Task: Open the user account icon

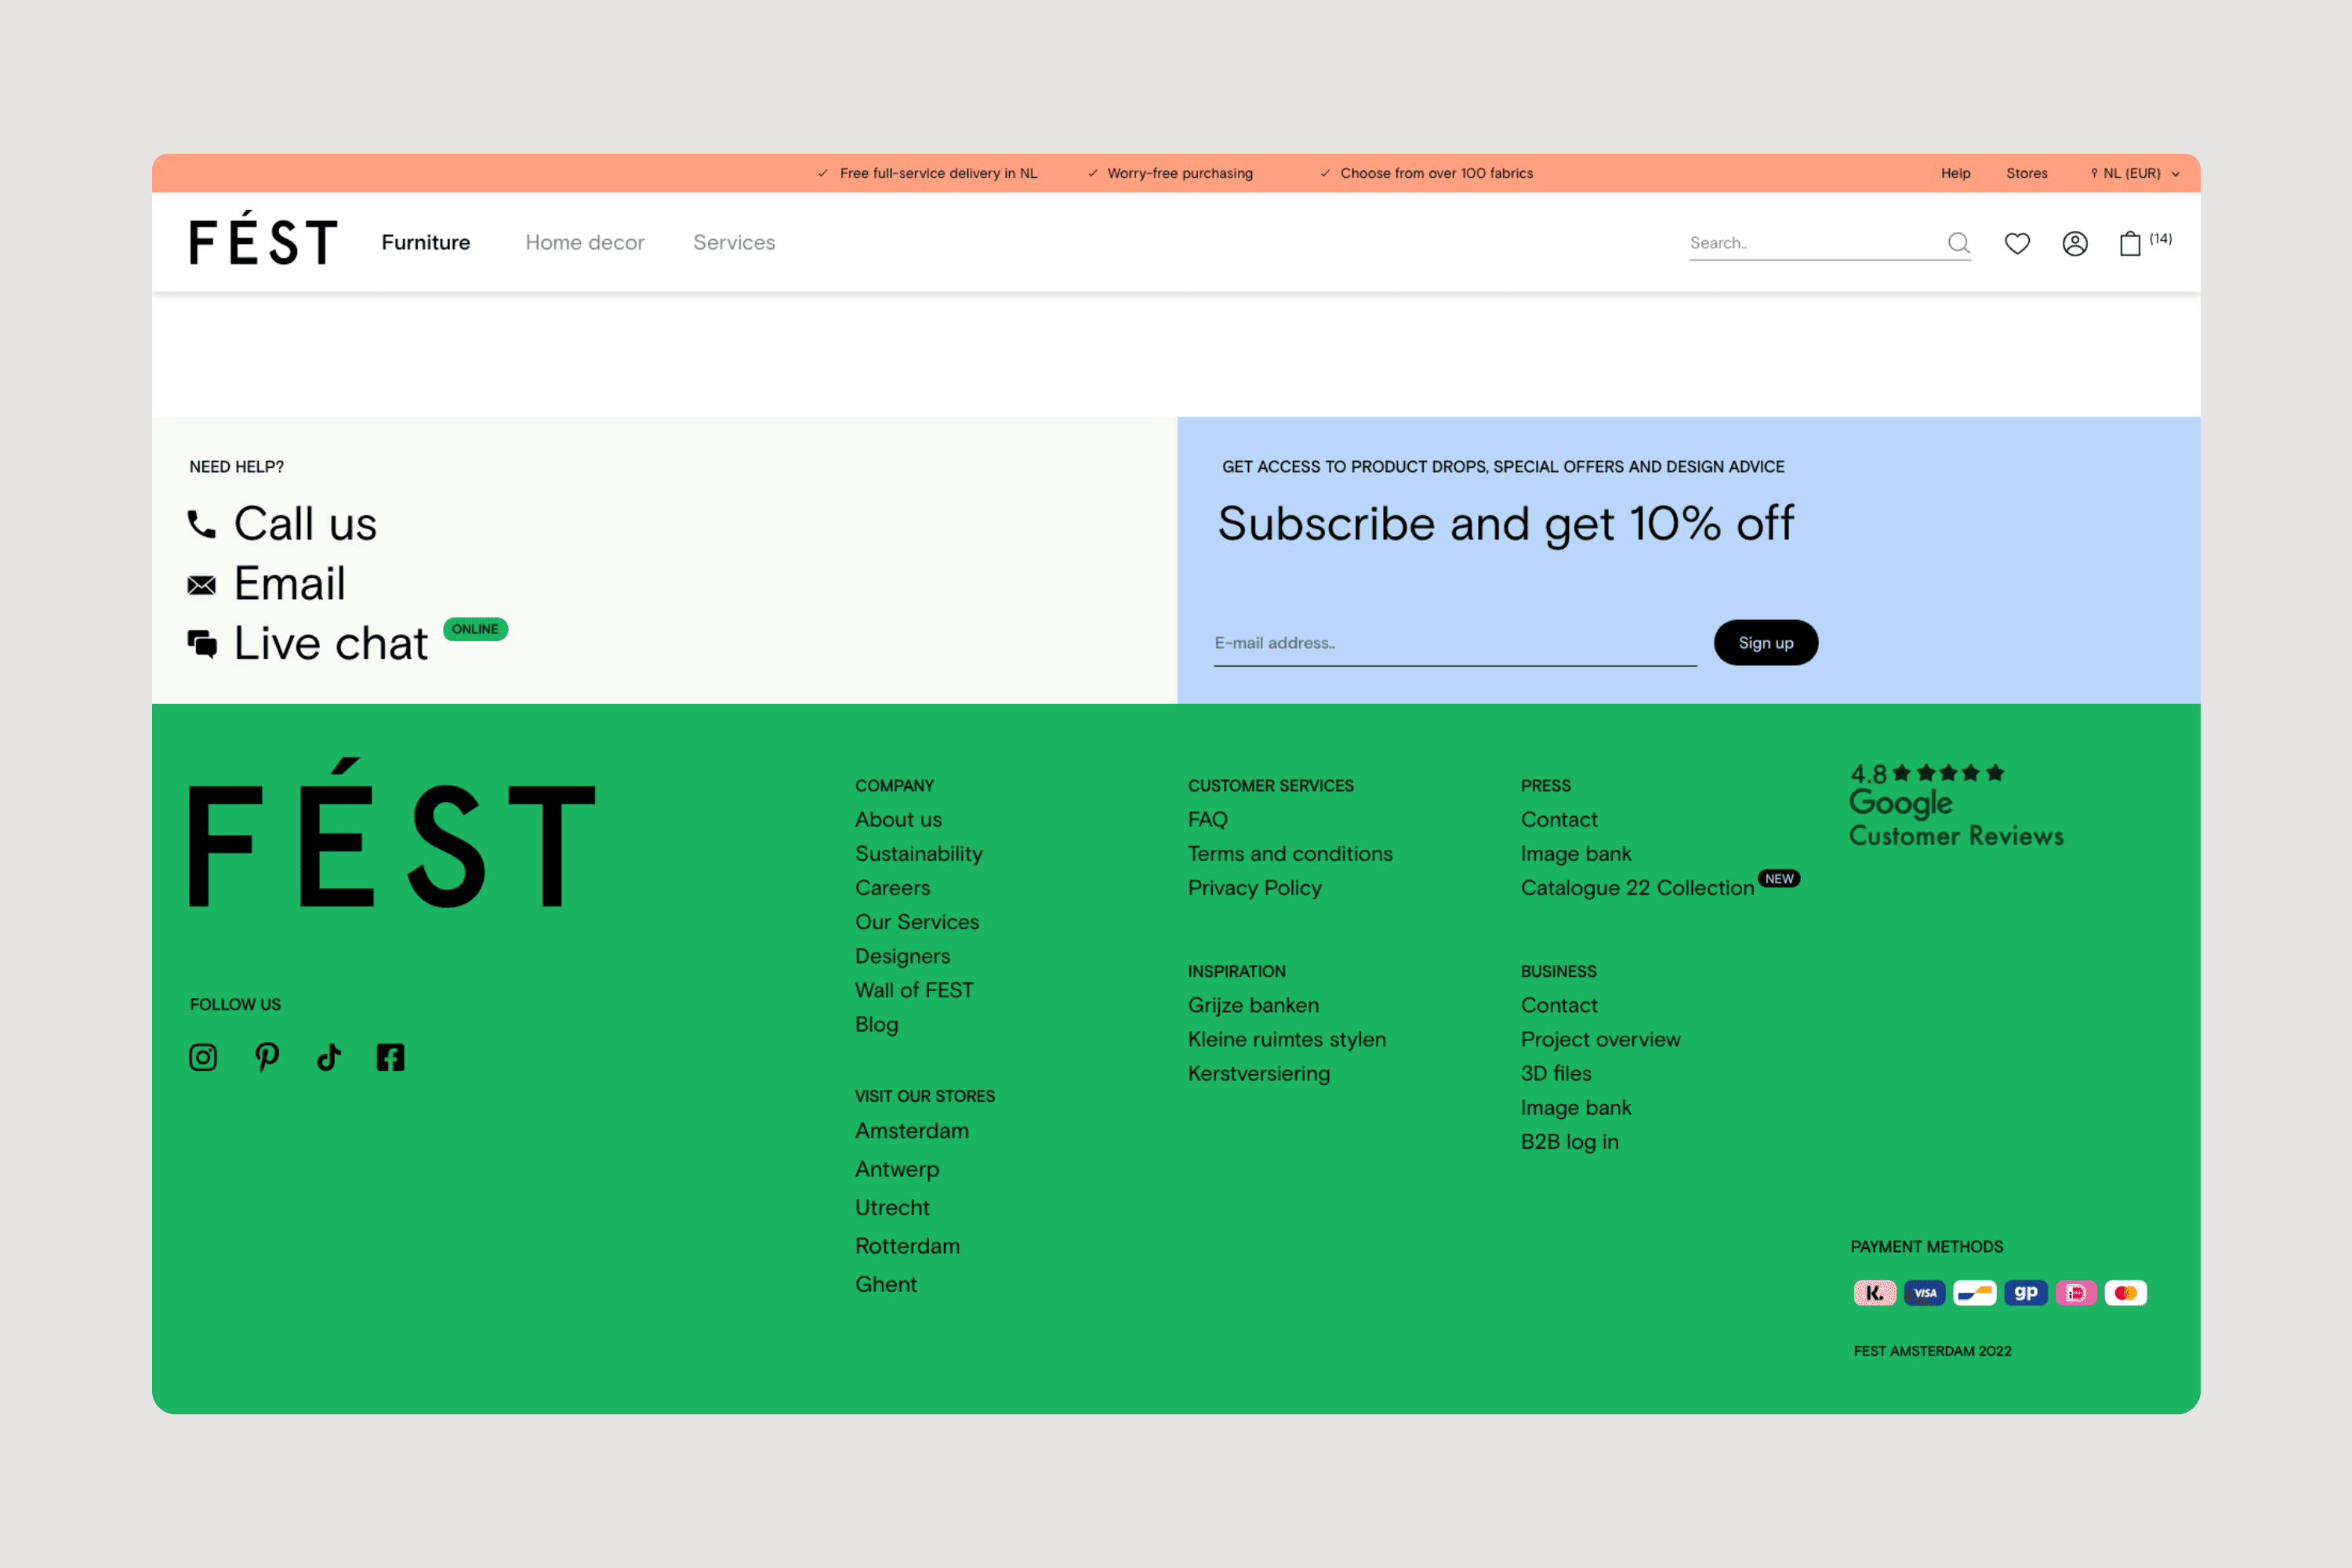Action: pos(2075,243)
